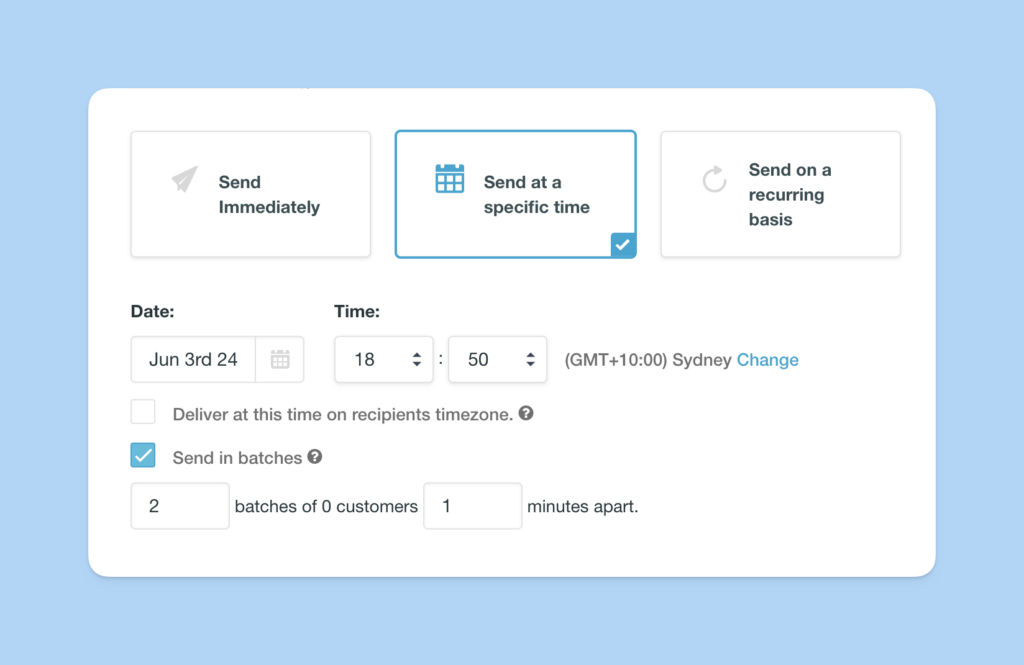This screenshot has width=1024, height=665.
Task: Click the circular recurring arrow icon
Action: 714,180
